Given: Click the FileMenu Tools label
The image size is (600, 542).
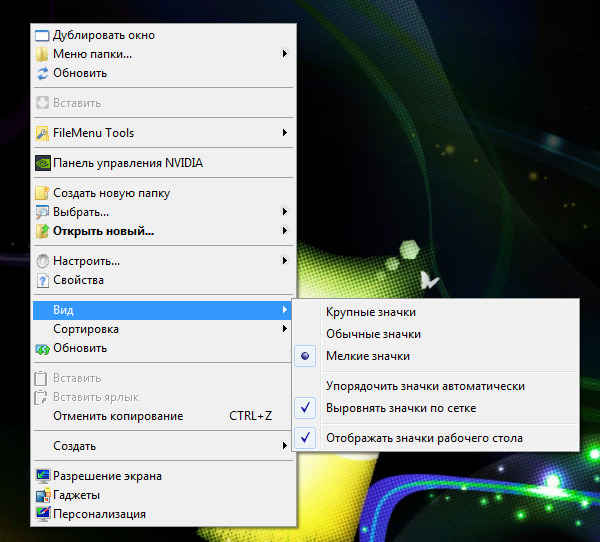Looking at the screenshot, I should point(94,133).
